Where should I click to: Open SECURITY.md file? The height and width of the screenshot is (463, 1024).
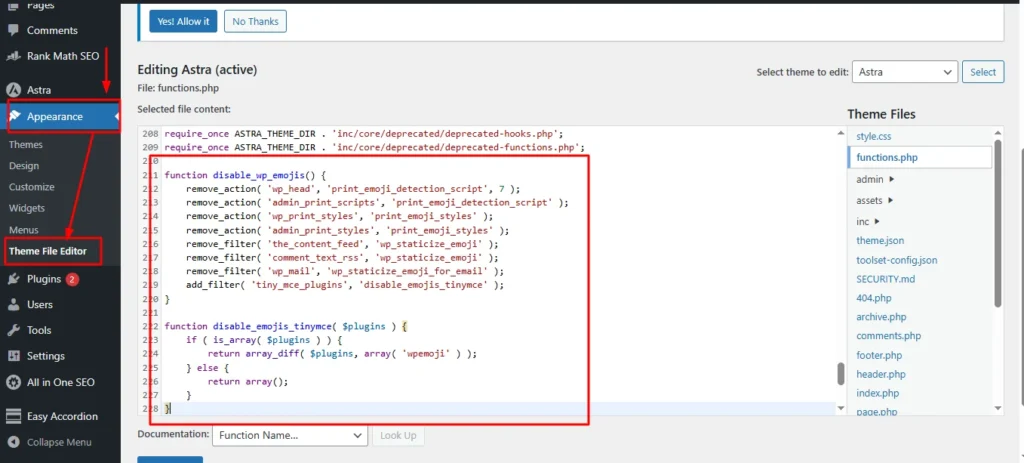point(886,279)
